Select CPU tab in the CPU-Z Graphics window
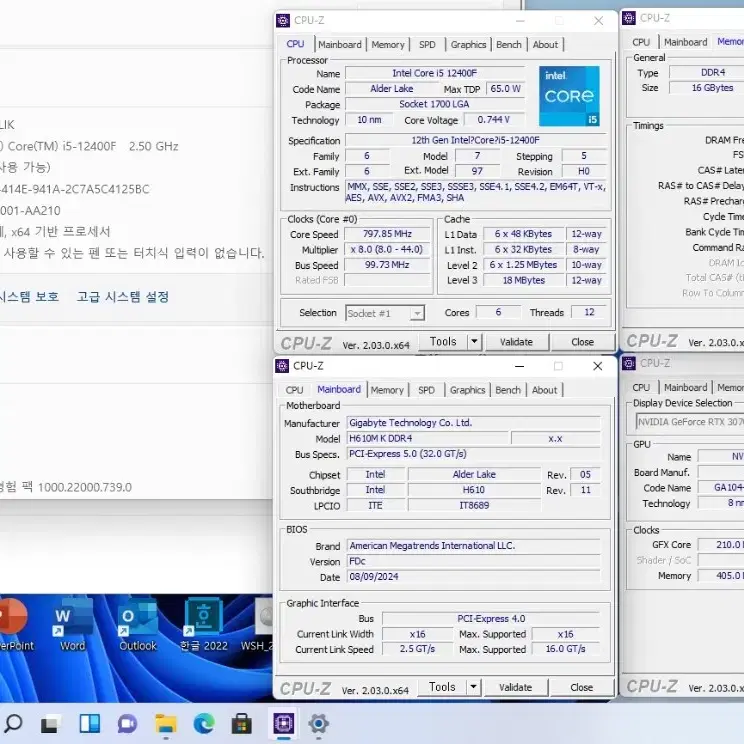Viewport: 744px width, 744px height. 641,388
